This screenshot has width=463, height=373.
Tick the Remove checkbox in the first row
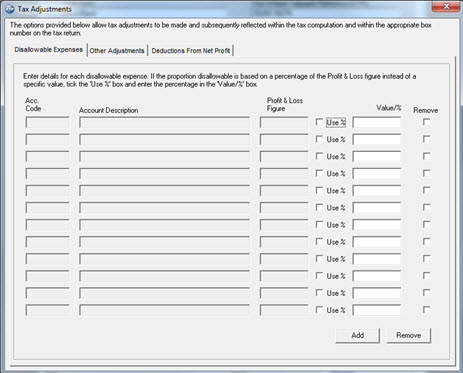tap(426, 122)
